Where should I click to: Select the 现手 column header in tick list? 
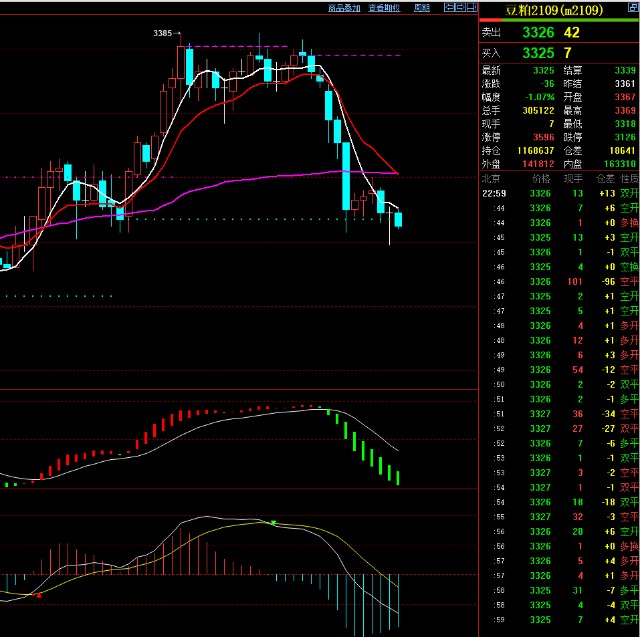[x=574, y=177]
